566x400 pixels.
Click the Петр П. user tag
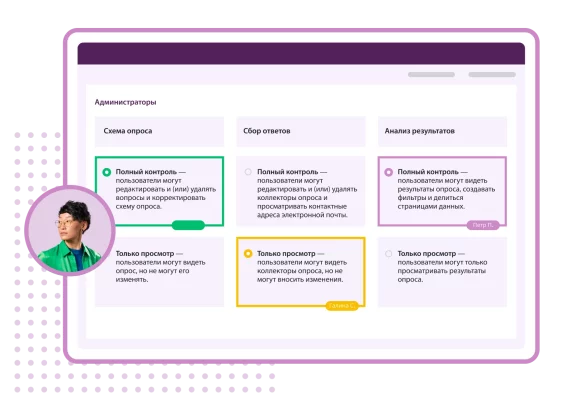[483, 225]
